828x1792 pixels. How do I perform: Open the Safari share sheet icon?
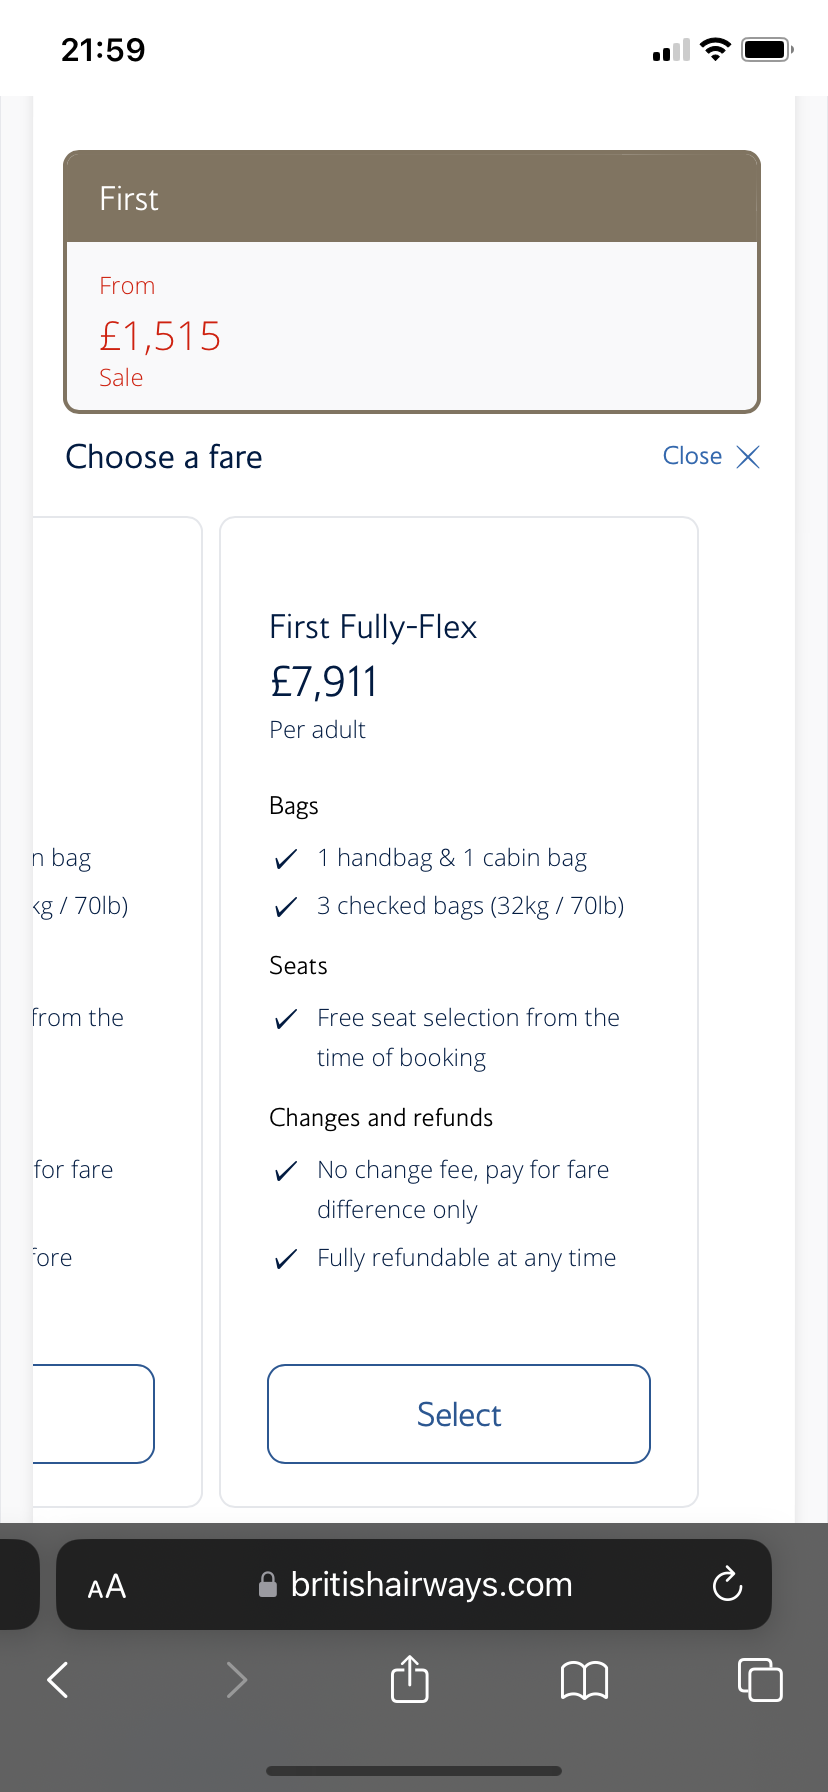pos(410,1677)
